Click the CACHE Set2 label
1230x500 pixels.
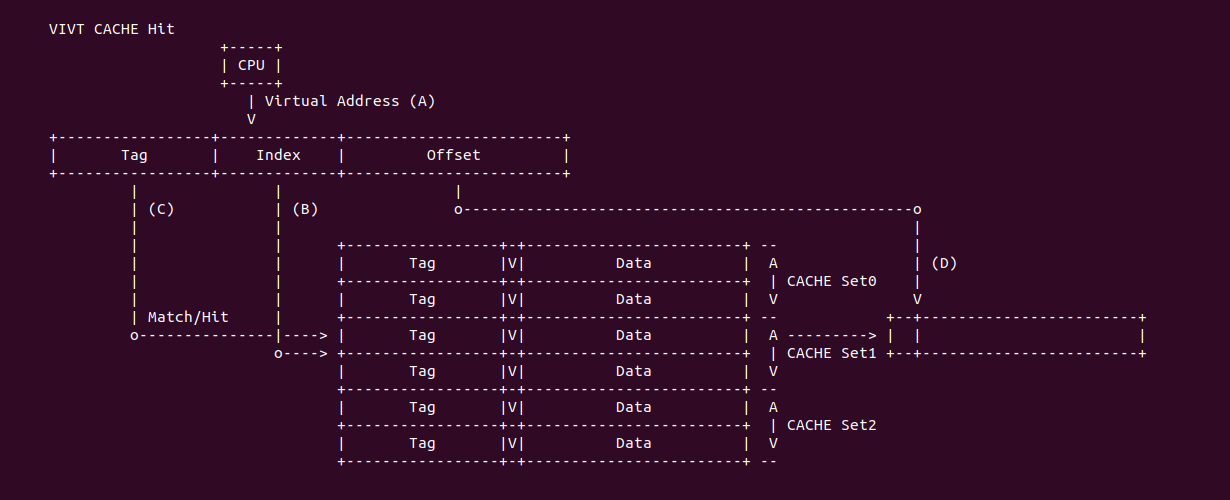point(831,425)
